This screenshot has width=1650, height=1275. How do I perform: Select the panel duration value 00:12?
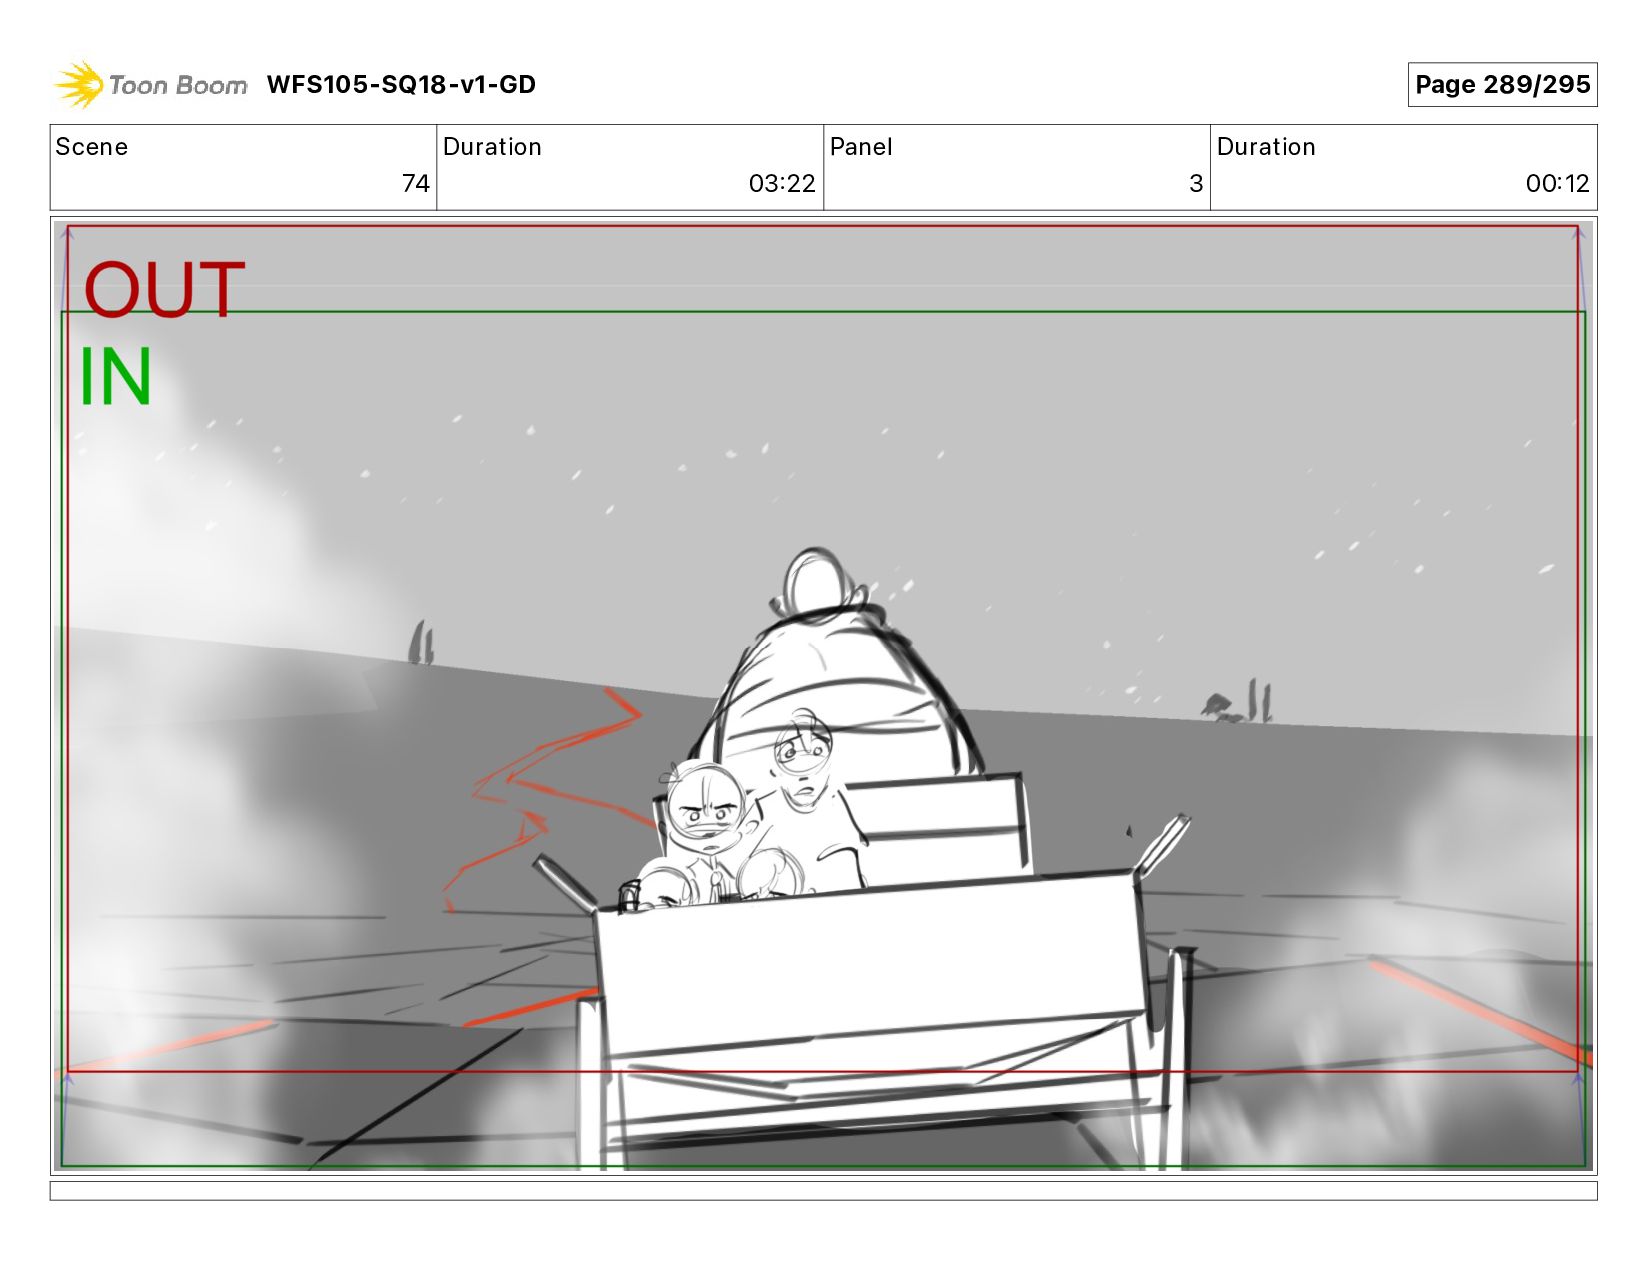click(1557, 183)
